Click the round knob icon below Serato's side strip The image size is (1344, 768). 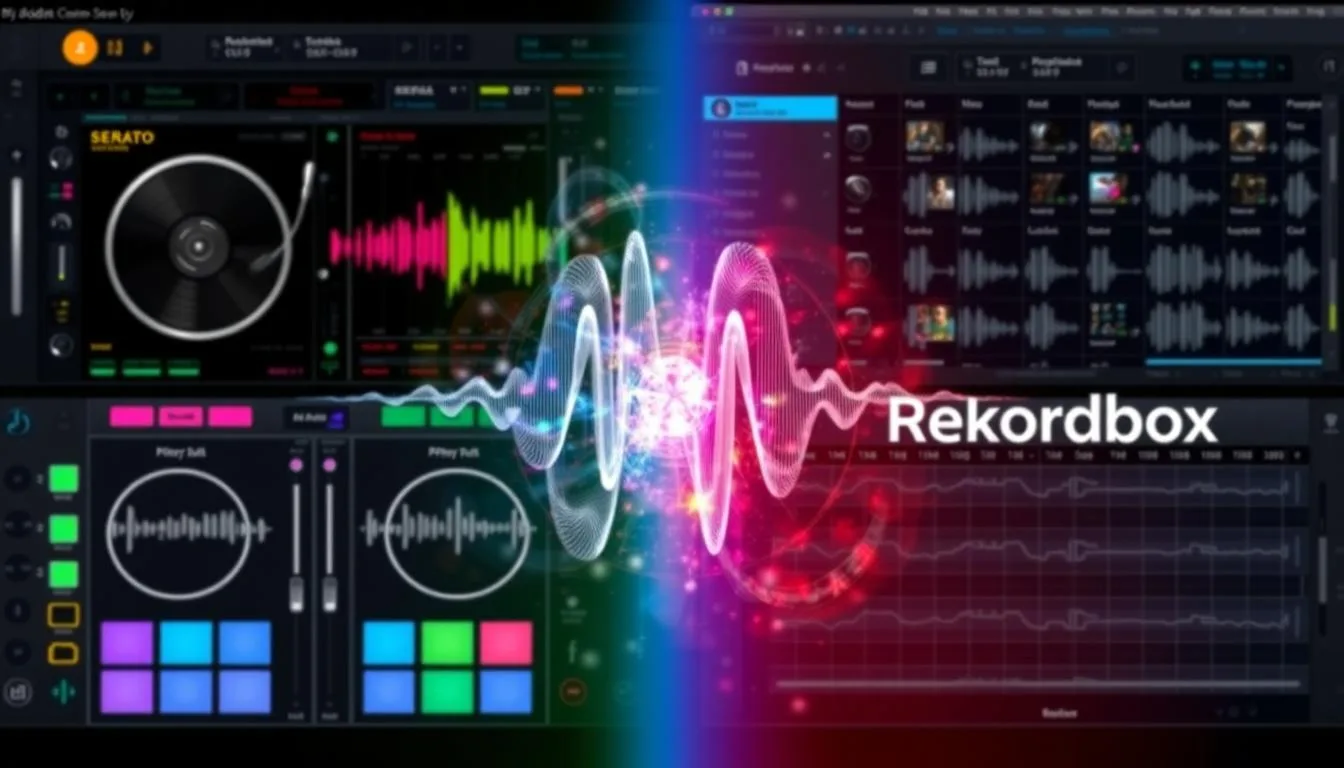coord(60,345)
